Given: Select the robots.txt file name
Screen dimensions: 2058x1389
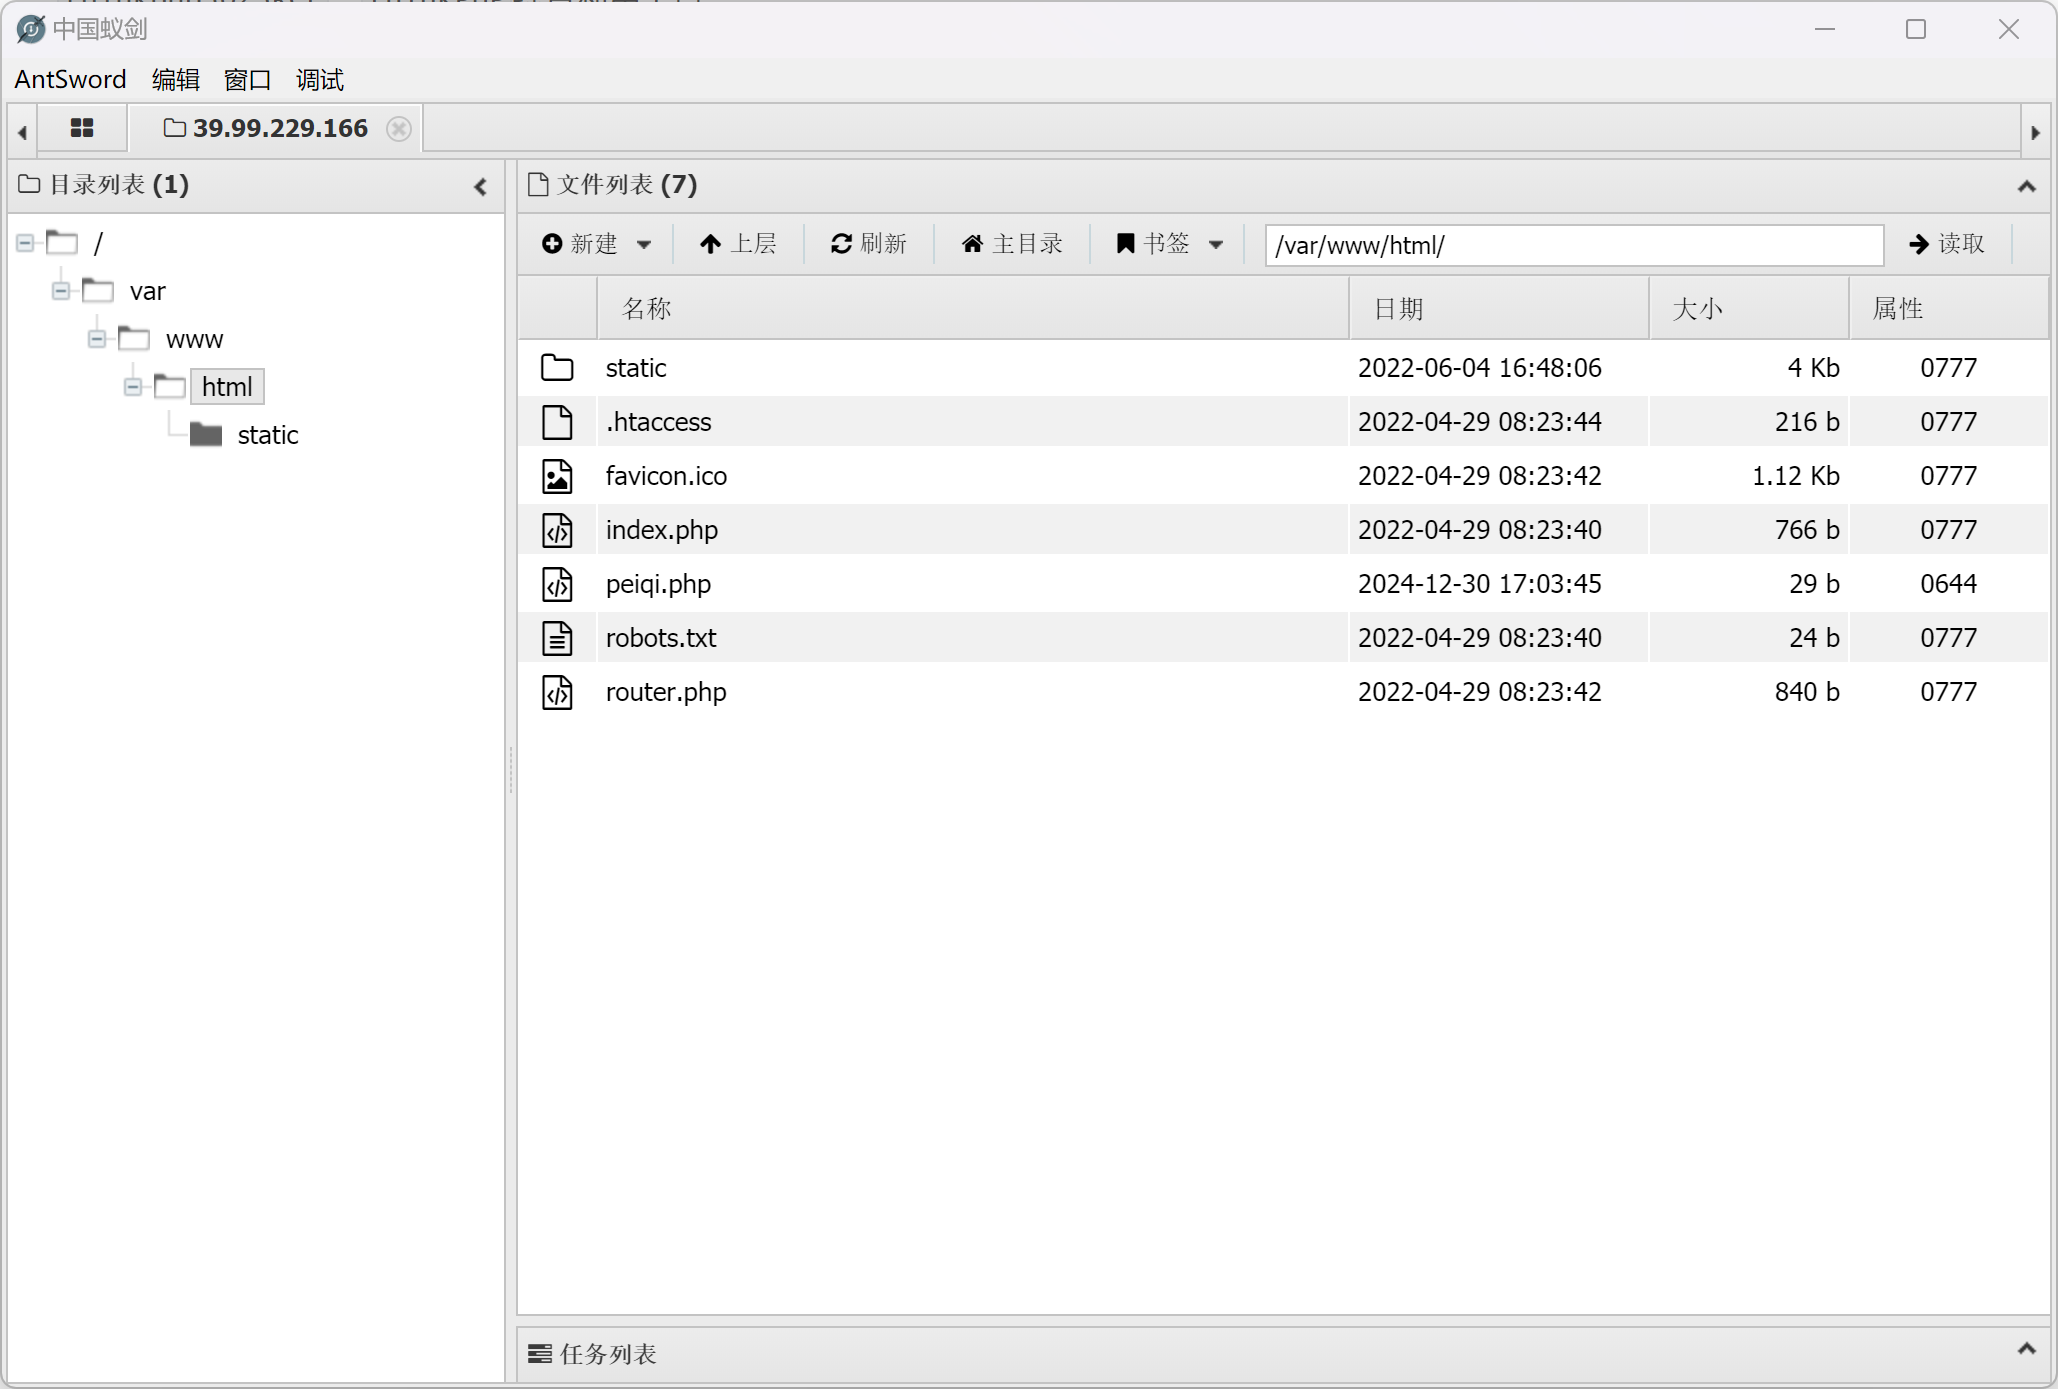Looking at the screenshot, I should tap(661, 638).
